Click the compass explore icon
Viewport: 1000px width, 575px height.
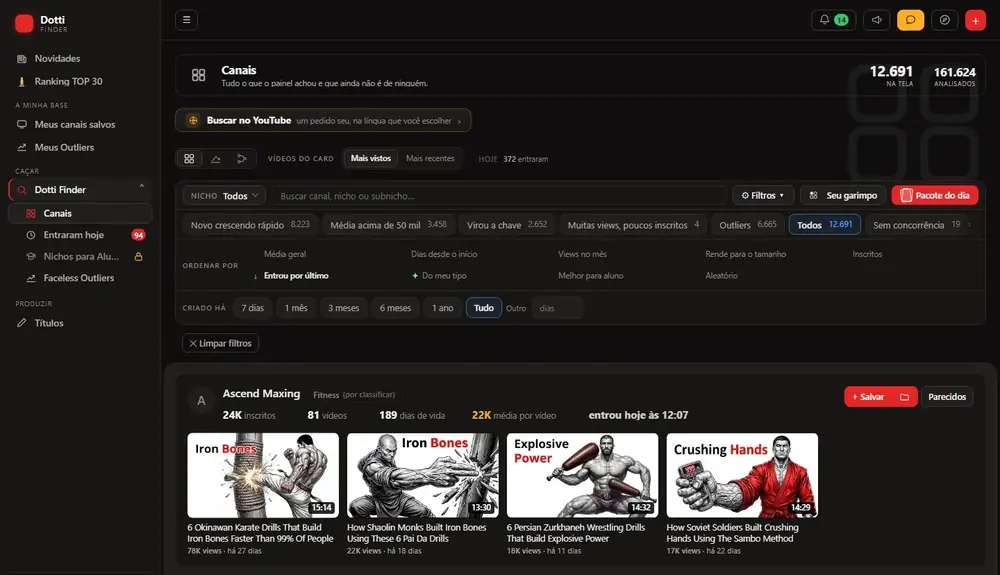coord(945,20)
